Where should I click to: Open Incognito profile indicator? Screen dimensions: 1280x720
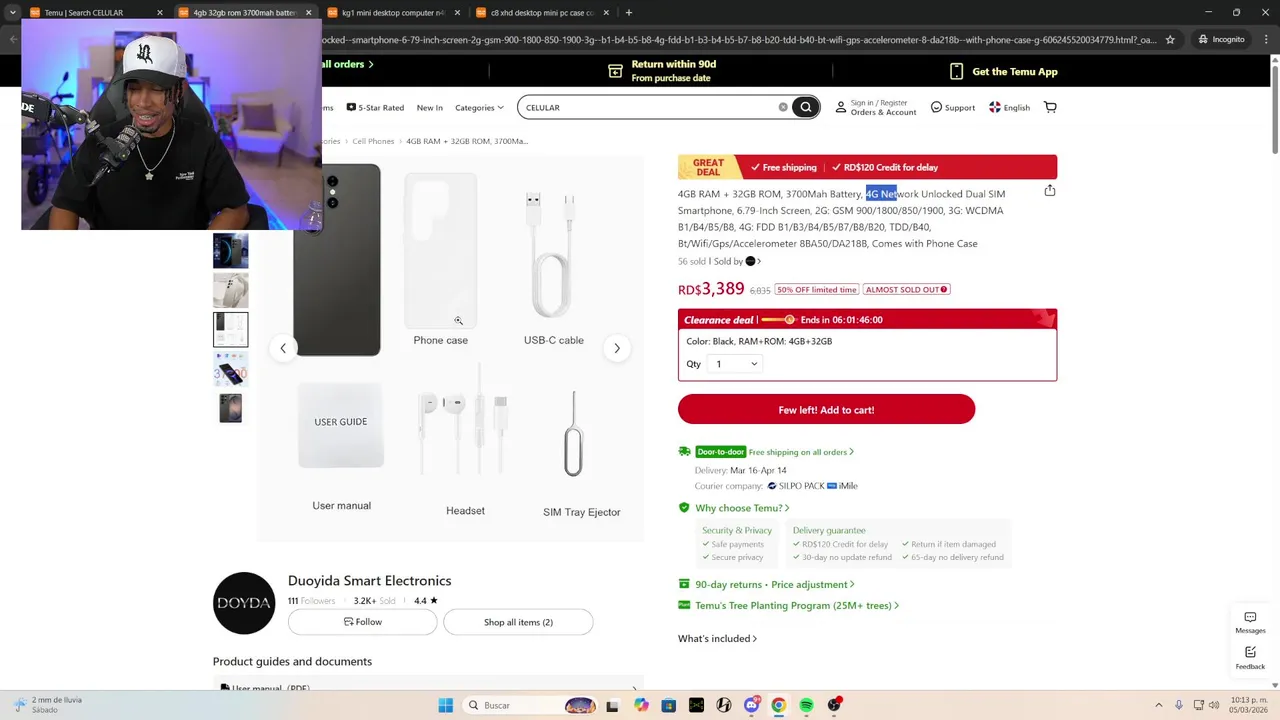tap(1221, 40)
